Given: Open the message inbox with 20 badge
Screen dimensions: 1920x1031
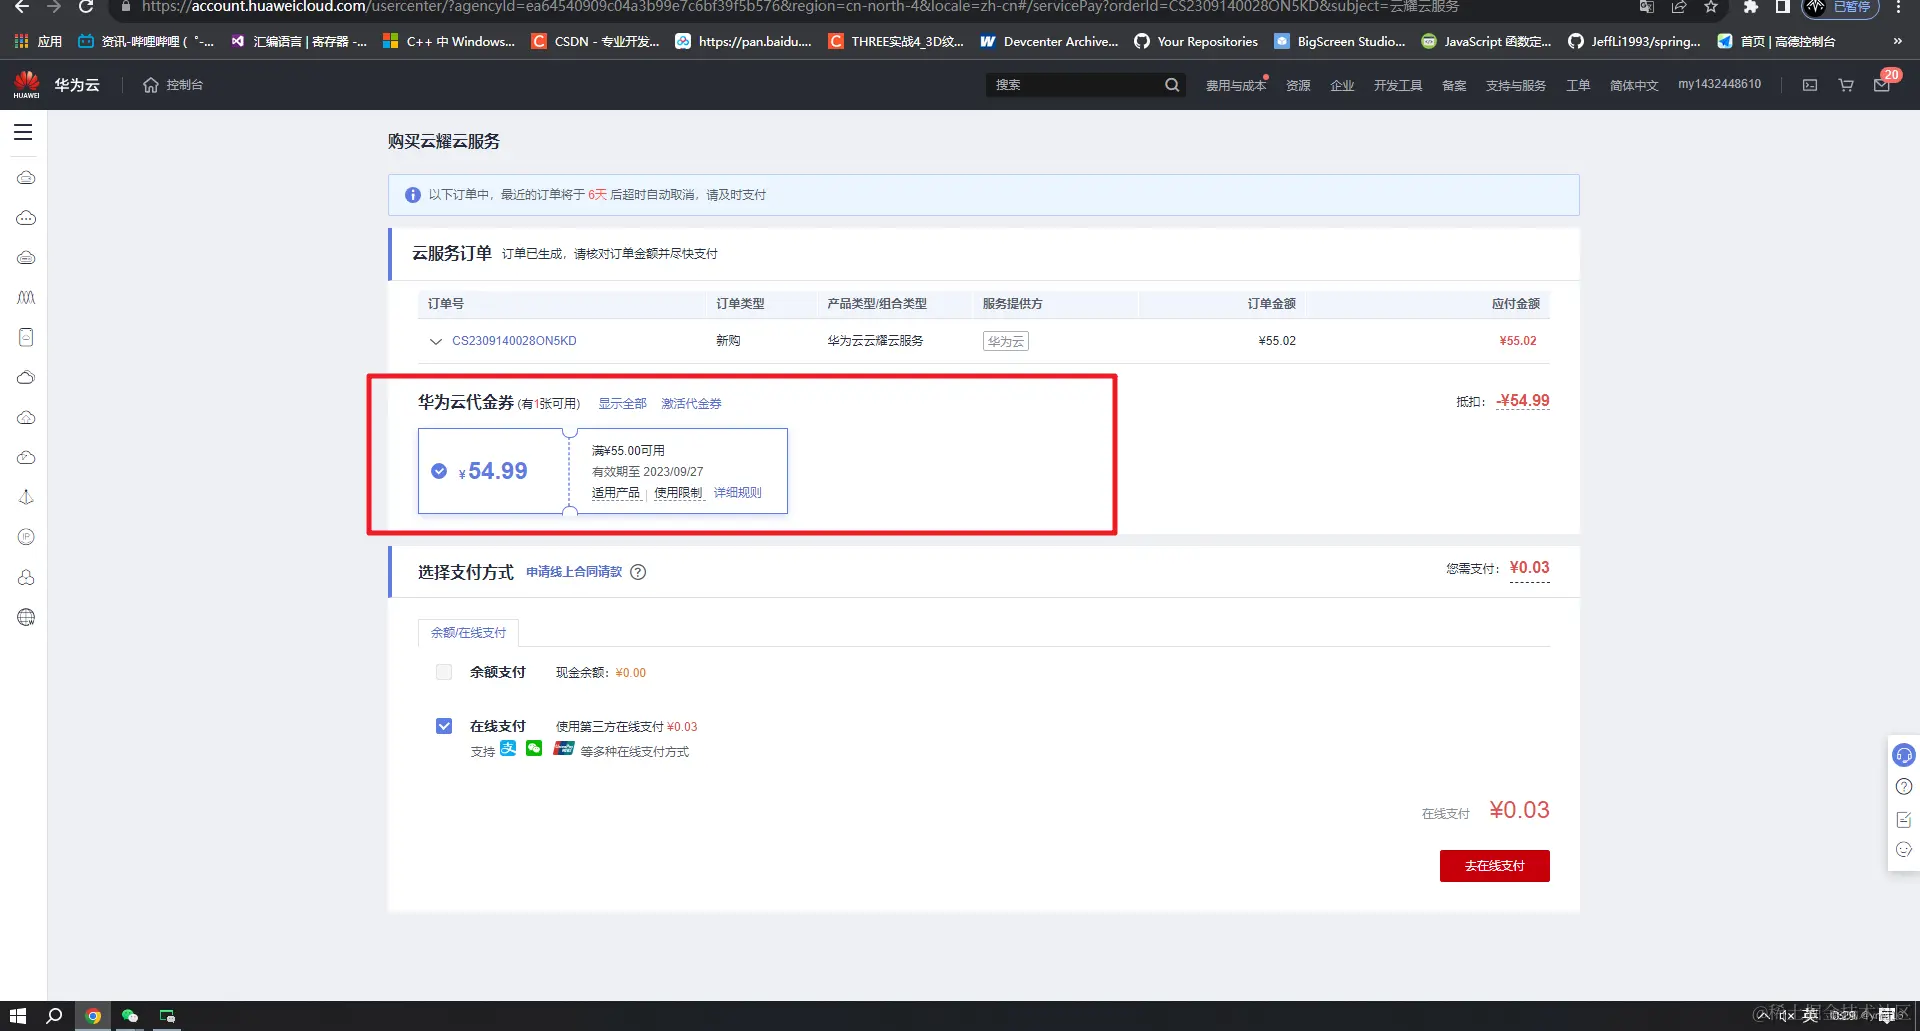Looking at the screenshot, I should (x=1883, y=83).
